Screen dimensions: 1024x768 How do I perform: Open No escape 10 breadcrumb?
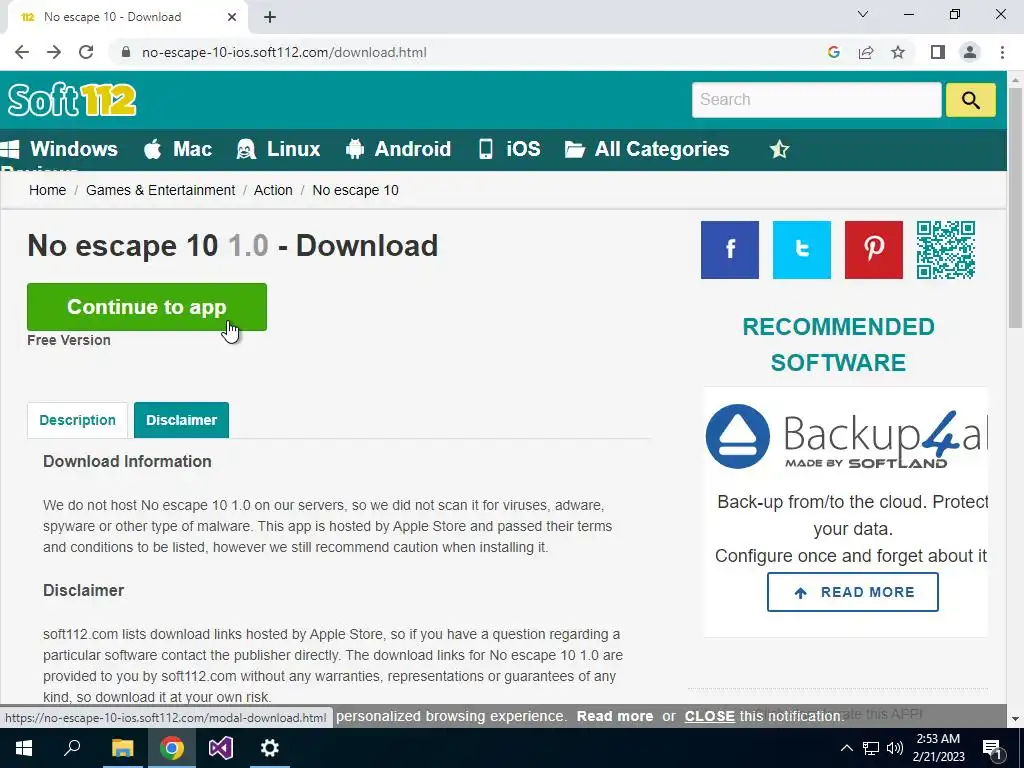(x=355, y=190)
